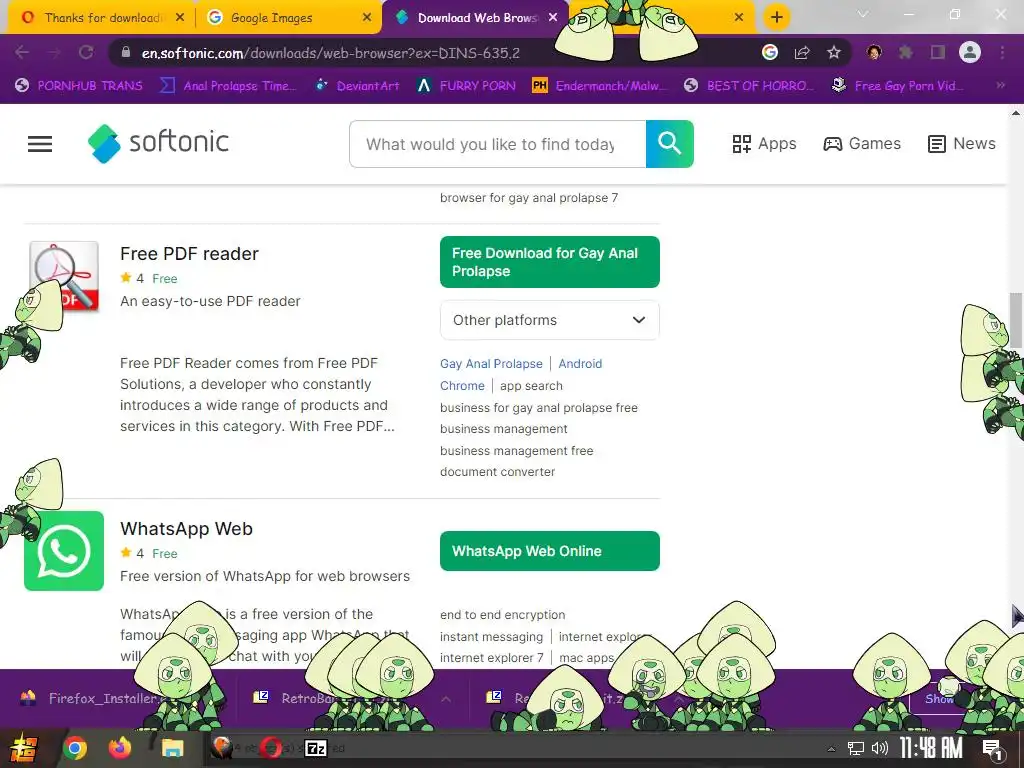The width and height of the screenshot is (1024, 768).
Task: Select the document converter tag
Action: (x=498, y=472)
